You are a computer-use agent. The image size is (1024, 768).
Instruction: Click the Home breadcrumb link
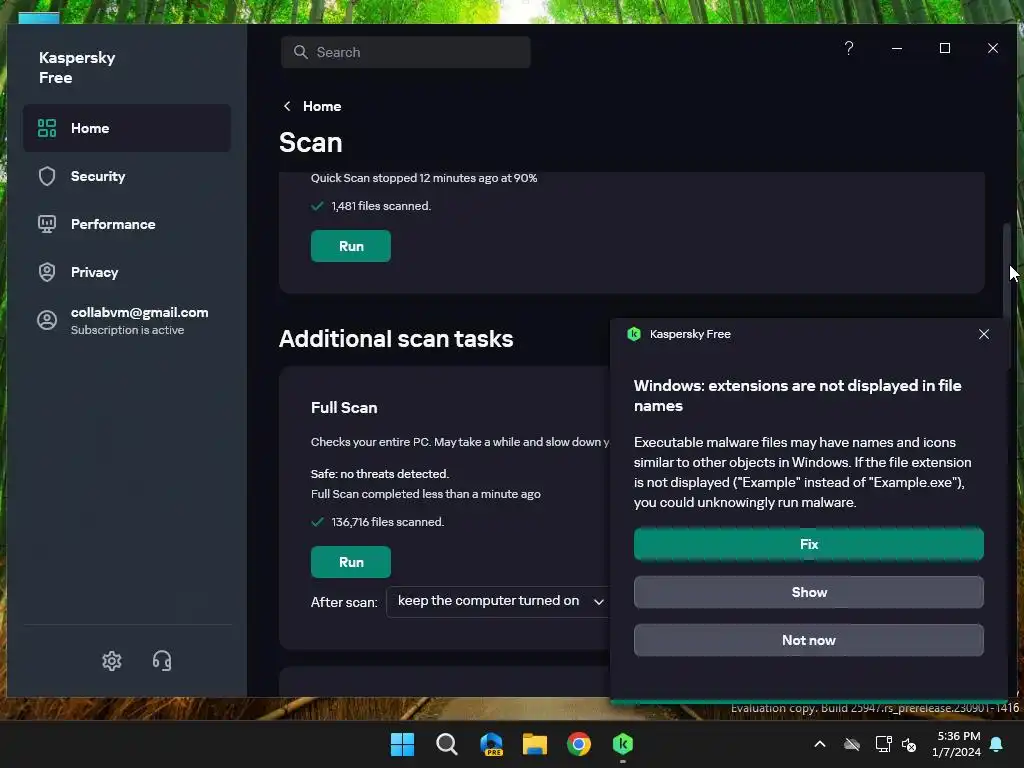(322, 106)
